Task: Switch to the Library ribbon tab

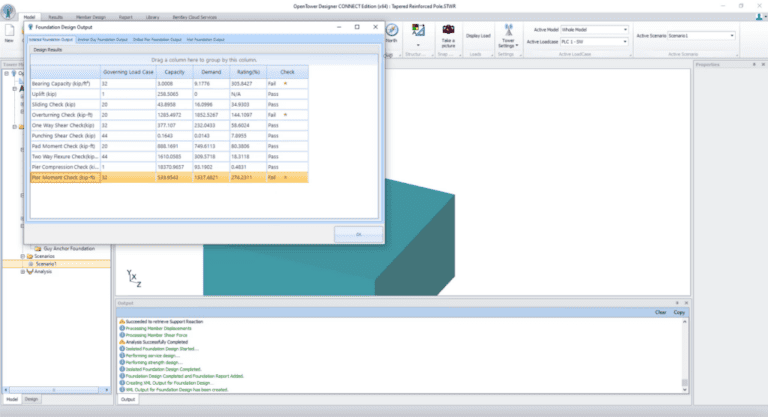Action: point(152,17)
